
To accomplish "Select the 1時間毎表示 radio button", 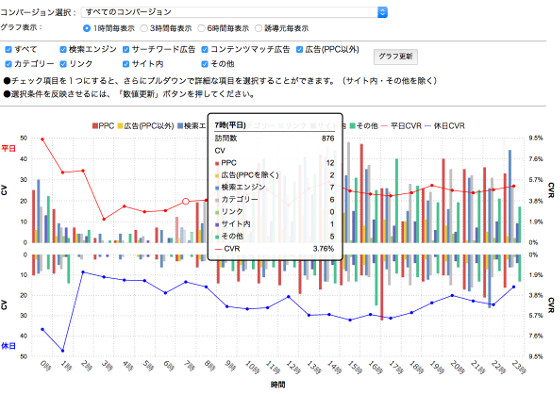I will click(x=86, y=28).
